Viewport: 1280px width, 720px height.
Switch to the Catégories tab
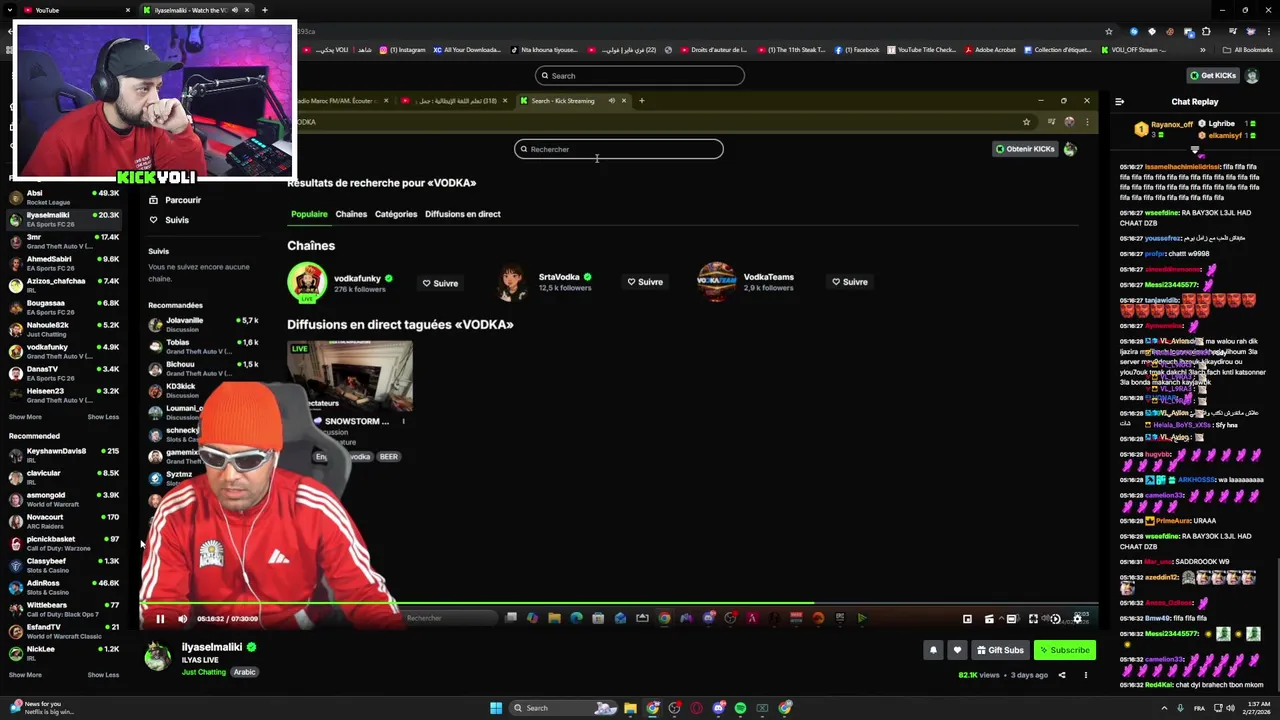pyautogui.click(x=396, y=214)
